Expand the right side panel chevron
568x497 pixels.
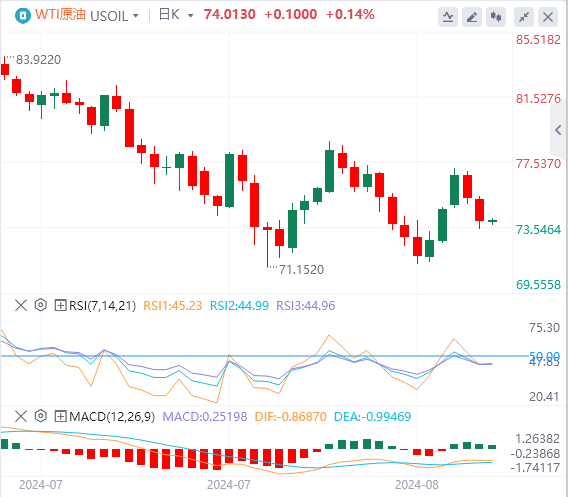(559, 130)
